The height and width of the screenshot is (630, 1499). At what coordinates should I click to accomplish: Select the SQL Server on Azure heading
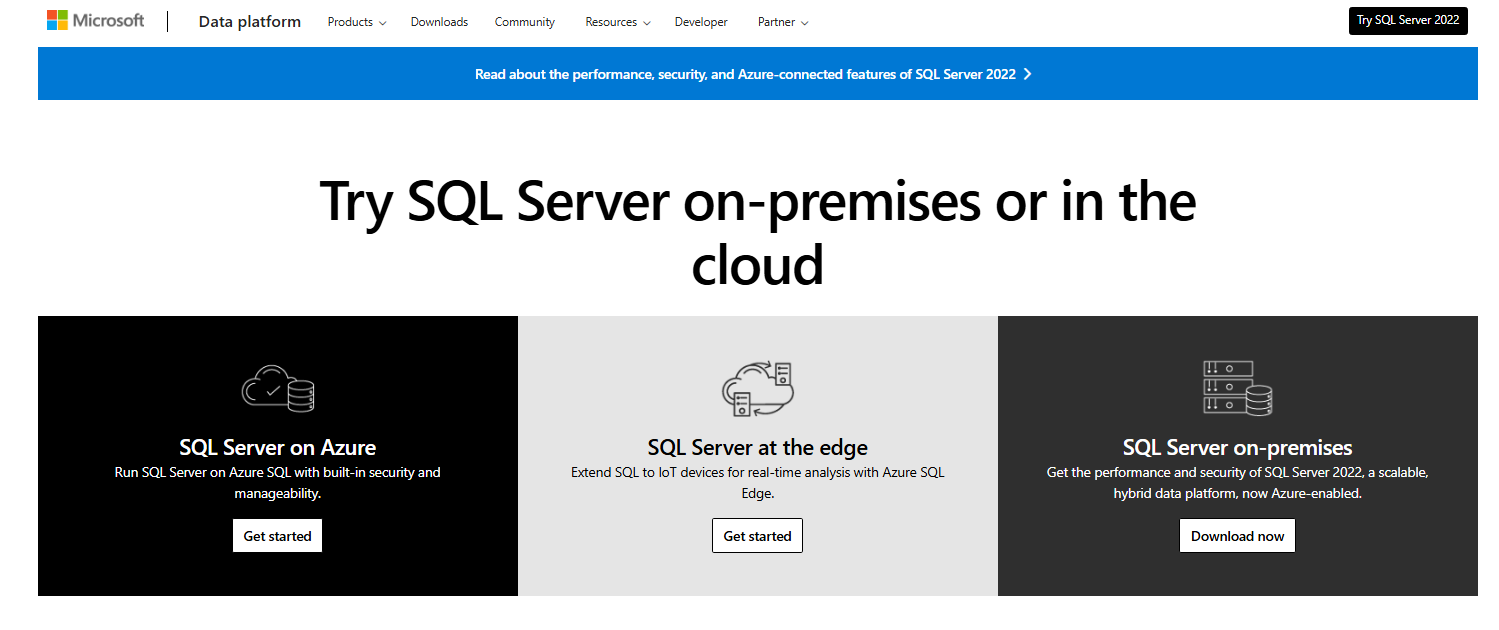278,448
